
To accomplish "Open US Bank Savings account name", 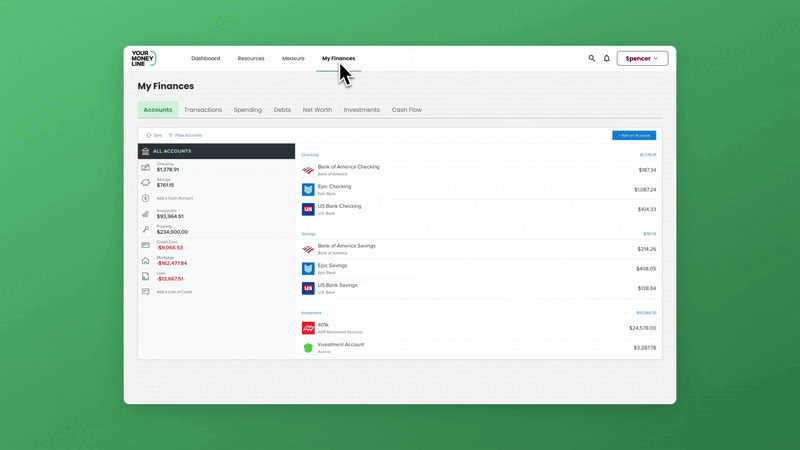I will (337, 285).
